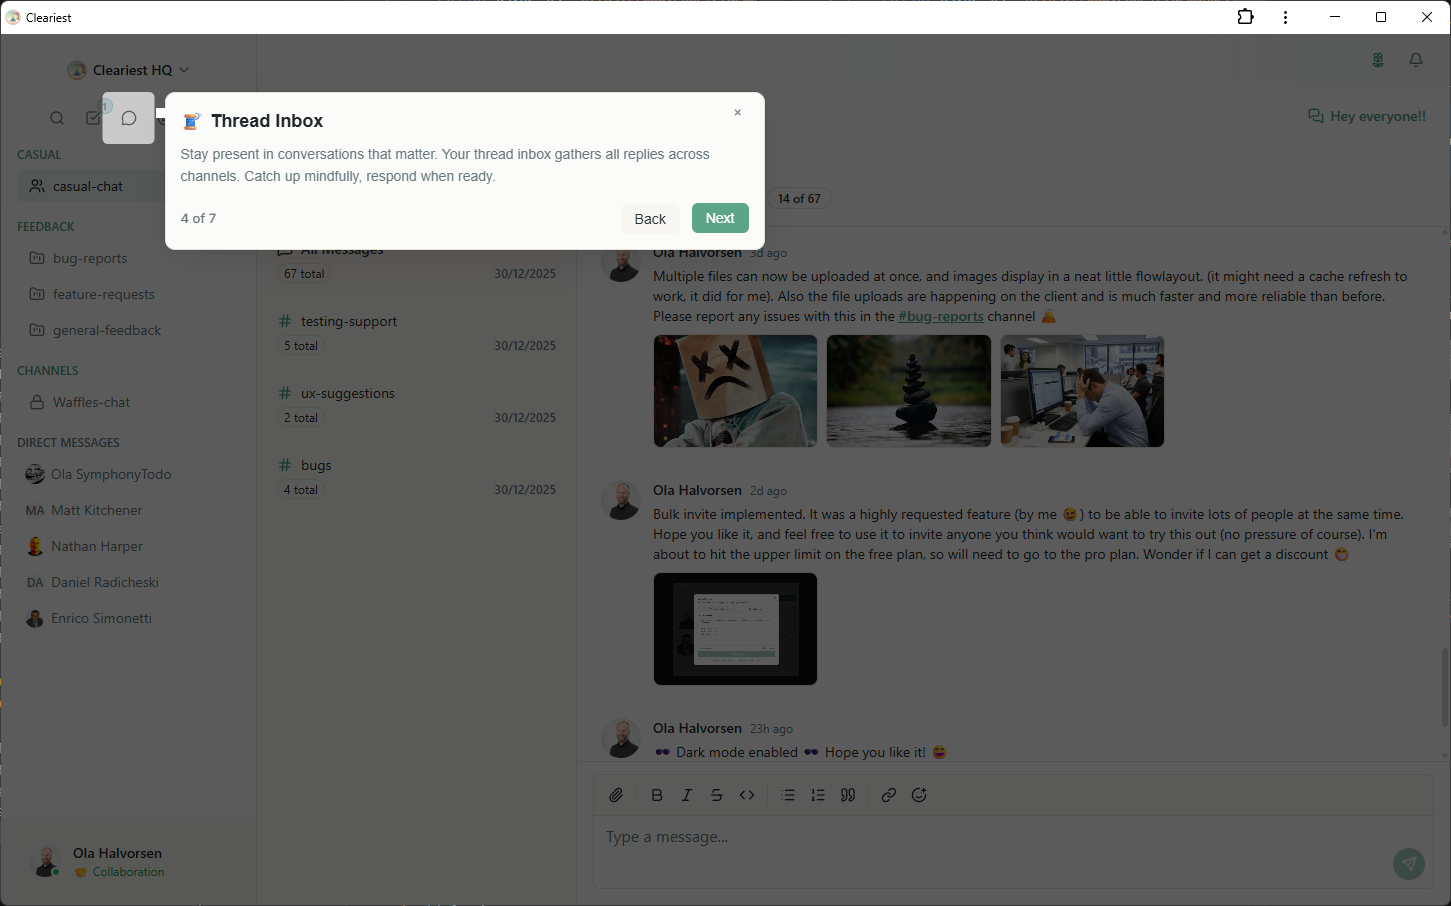Click Next in the tour popup
1451x906 pixels.
720,218
